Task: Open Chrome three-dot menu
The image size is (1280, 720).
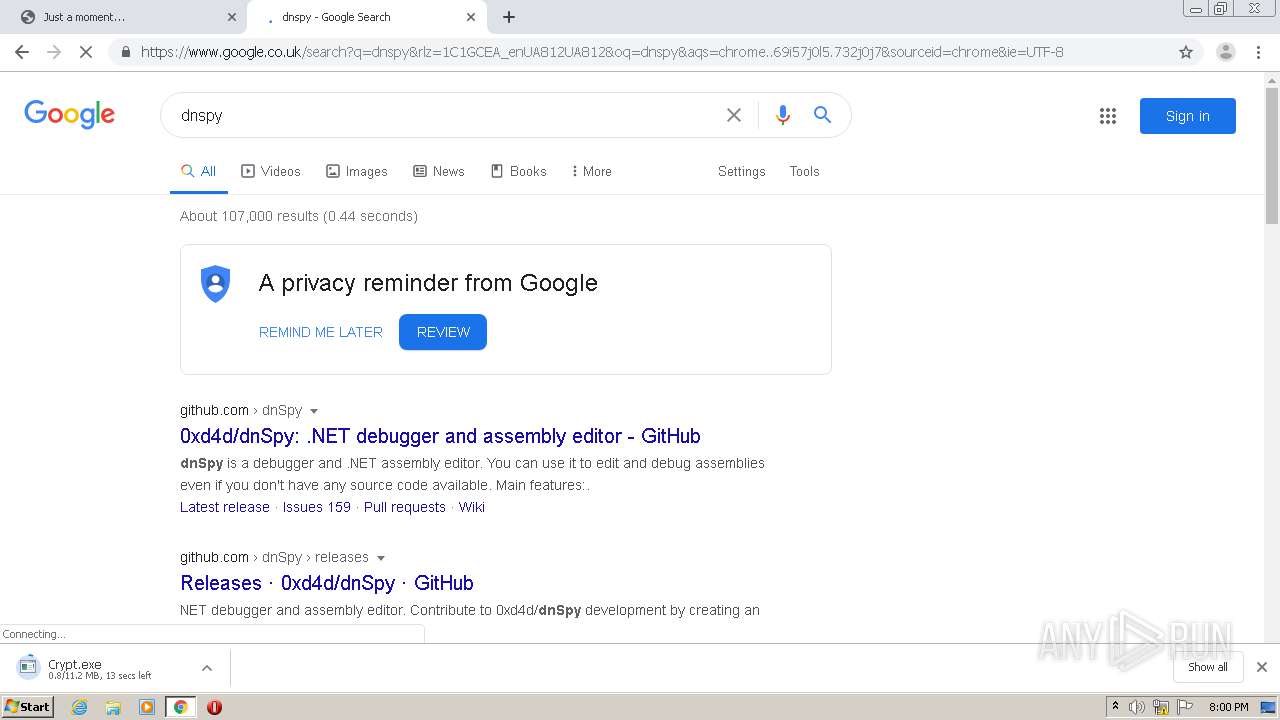Action: [1259, 52]
